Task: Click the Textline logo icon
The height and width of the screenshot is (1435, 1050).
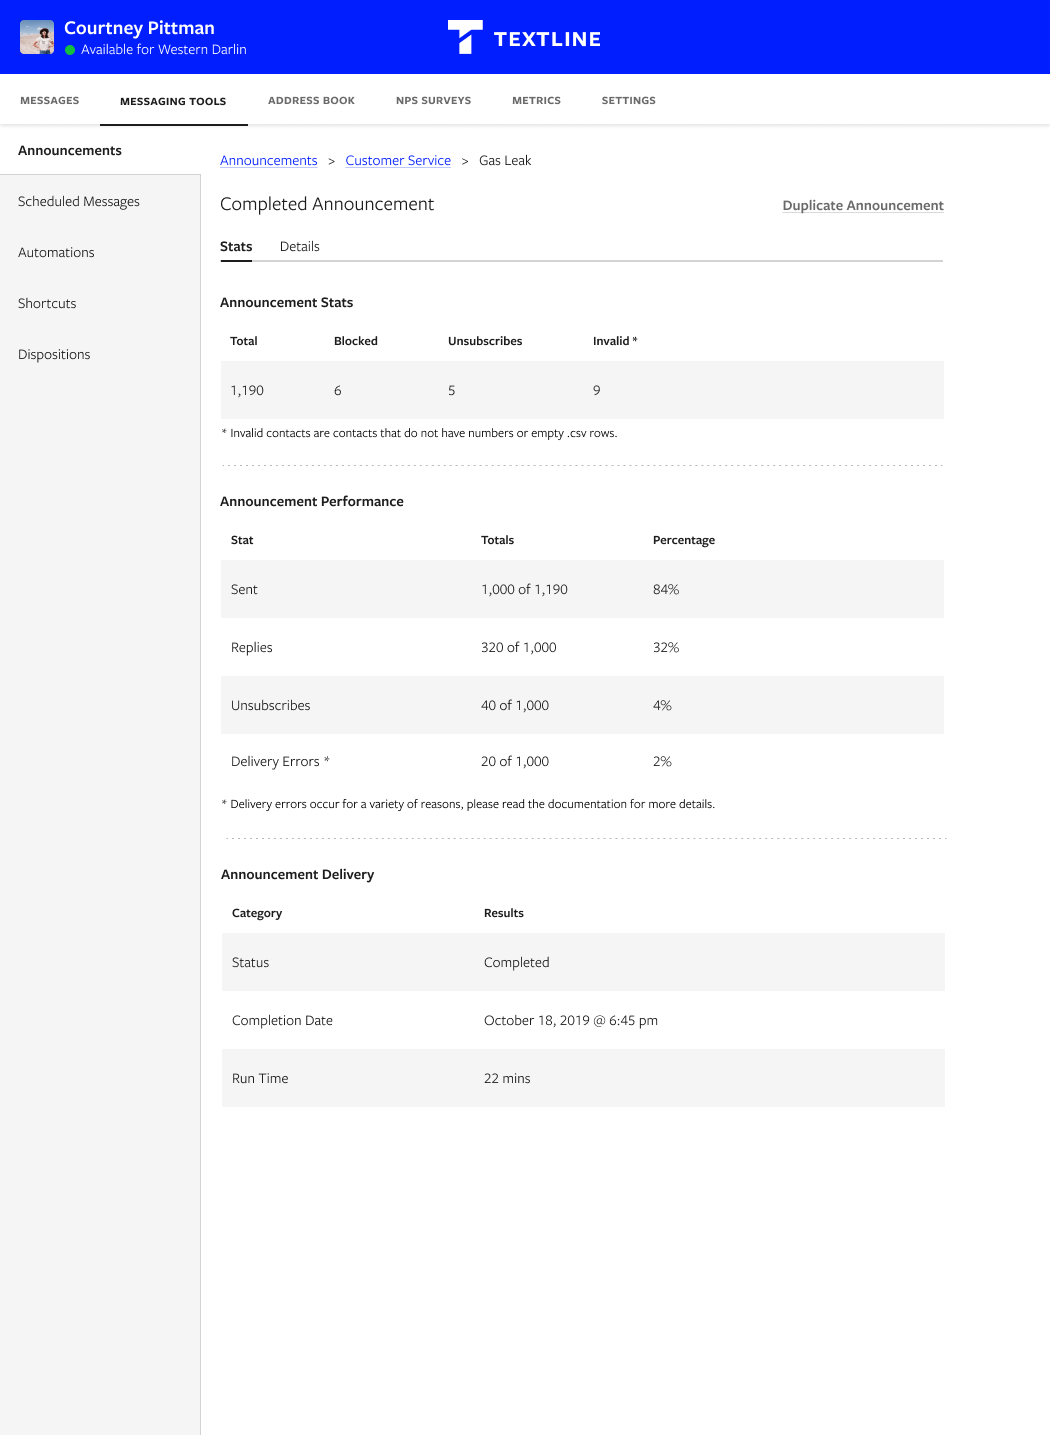Action: click(x=465, y=37)
